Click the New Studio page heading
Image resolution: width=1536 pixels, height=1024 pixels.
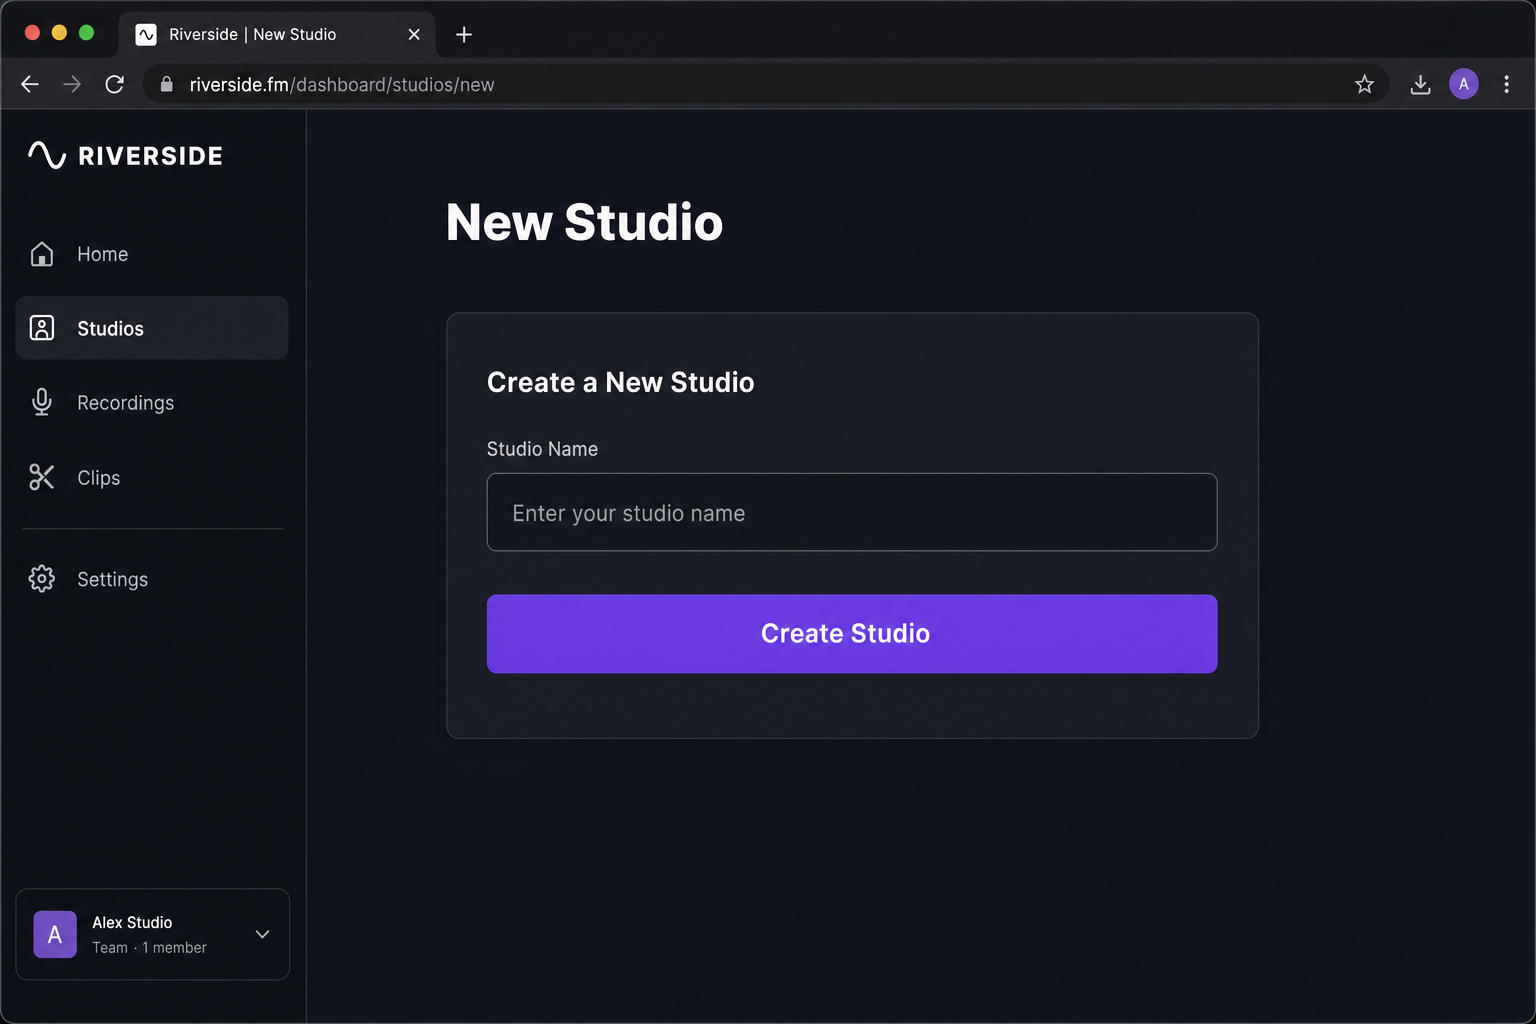584,222
